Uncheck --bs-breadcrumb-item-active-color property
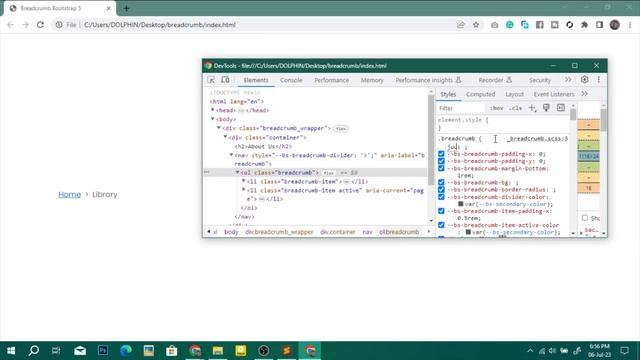 coord(441,225)
